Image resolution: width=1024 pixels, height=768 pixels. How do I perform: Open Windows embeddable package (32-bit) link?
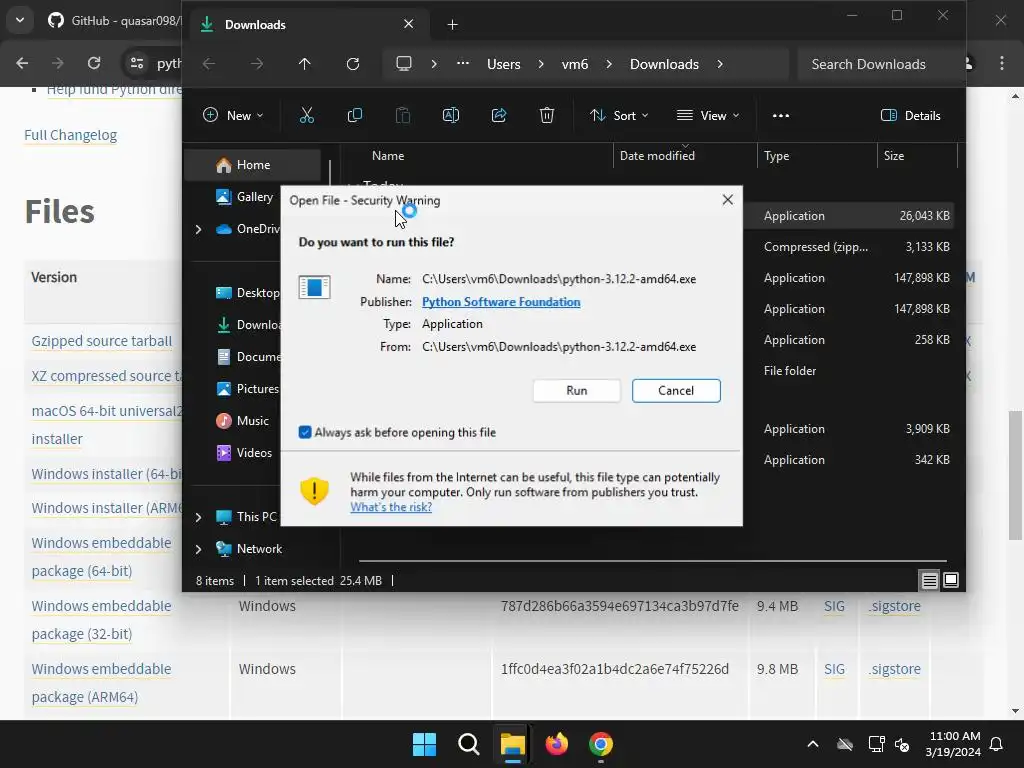(101, 620)
